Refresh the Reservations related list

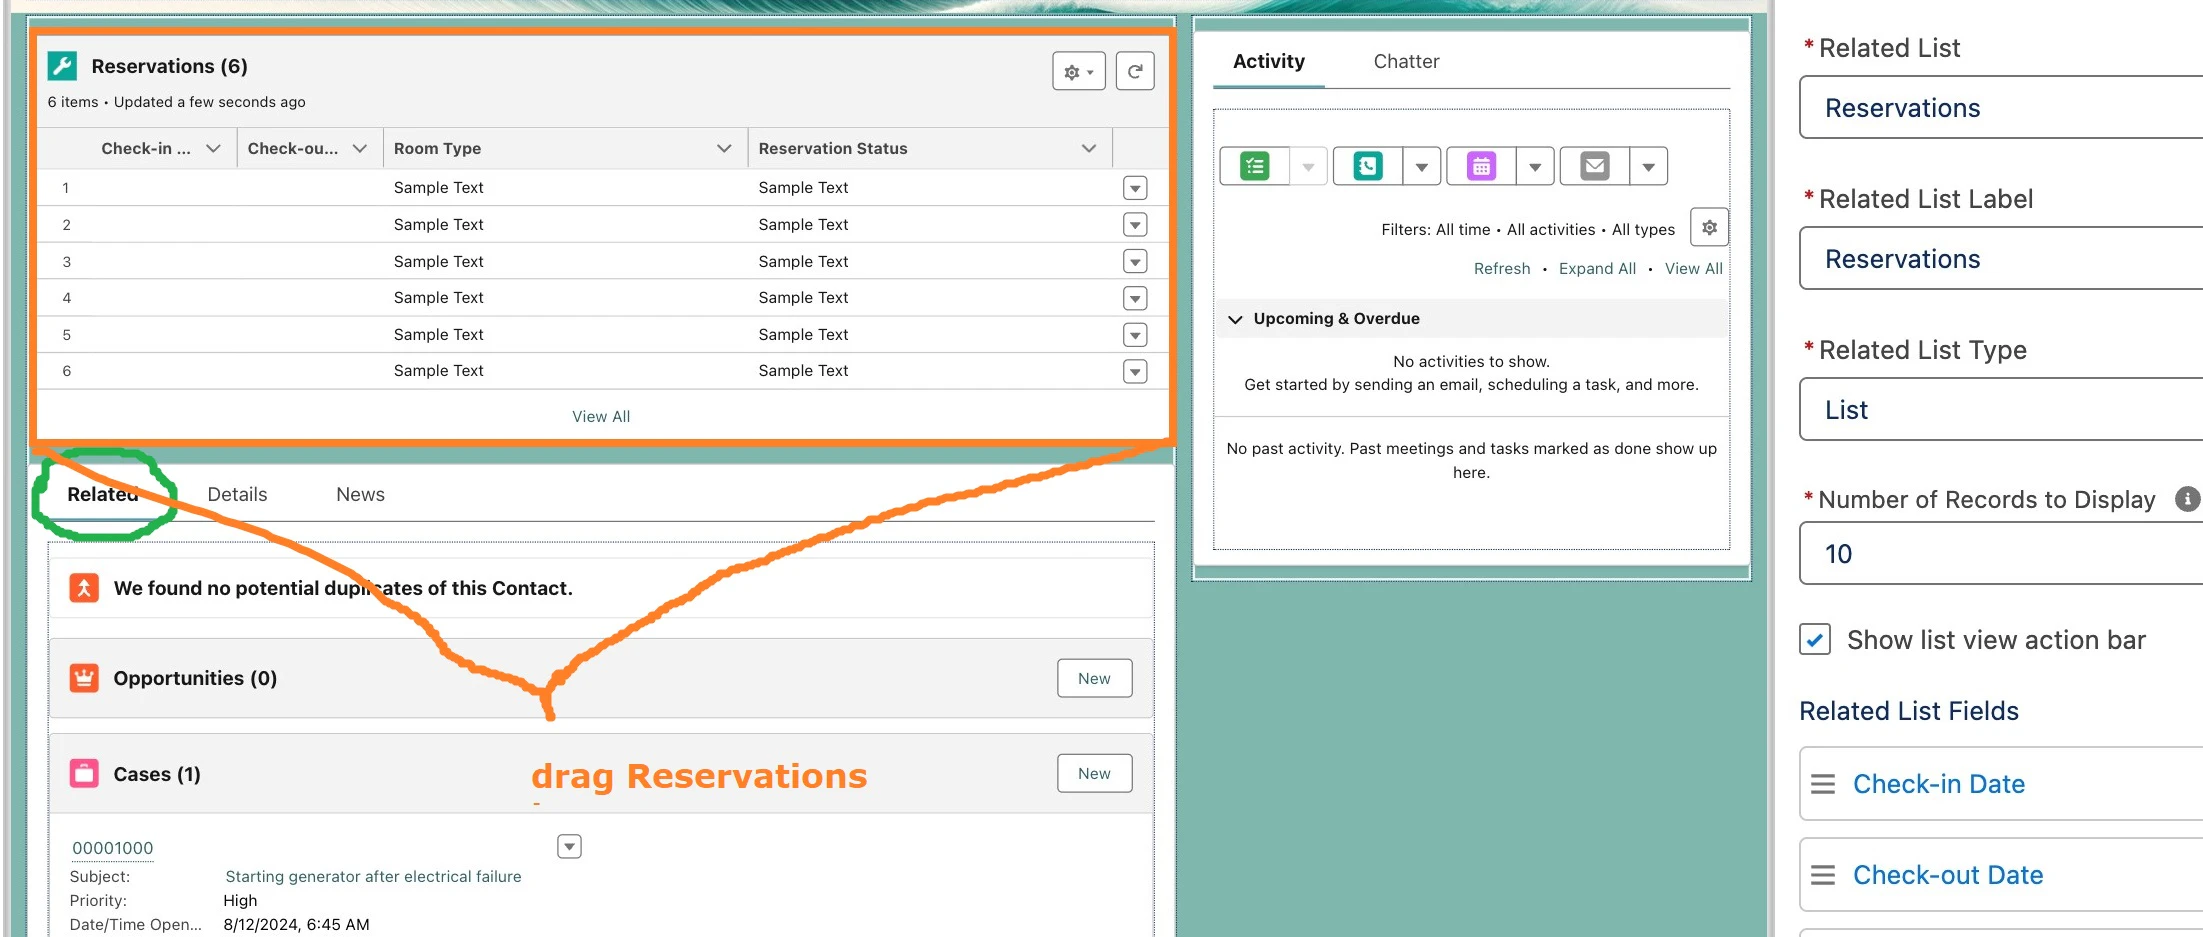(1135, 71)
